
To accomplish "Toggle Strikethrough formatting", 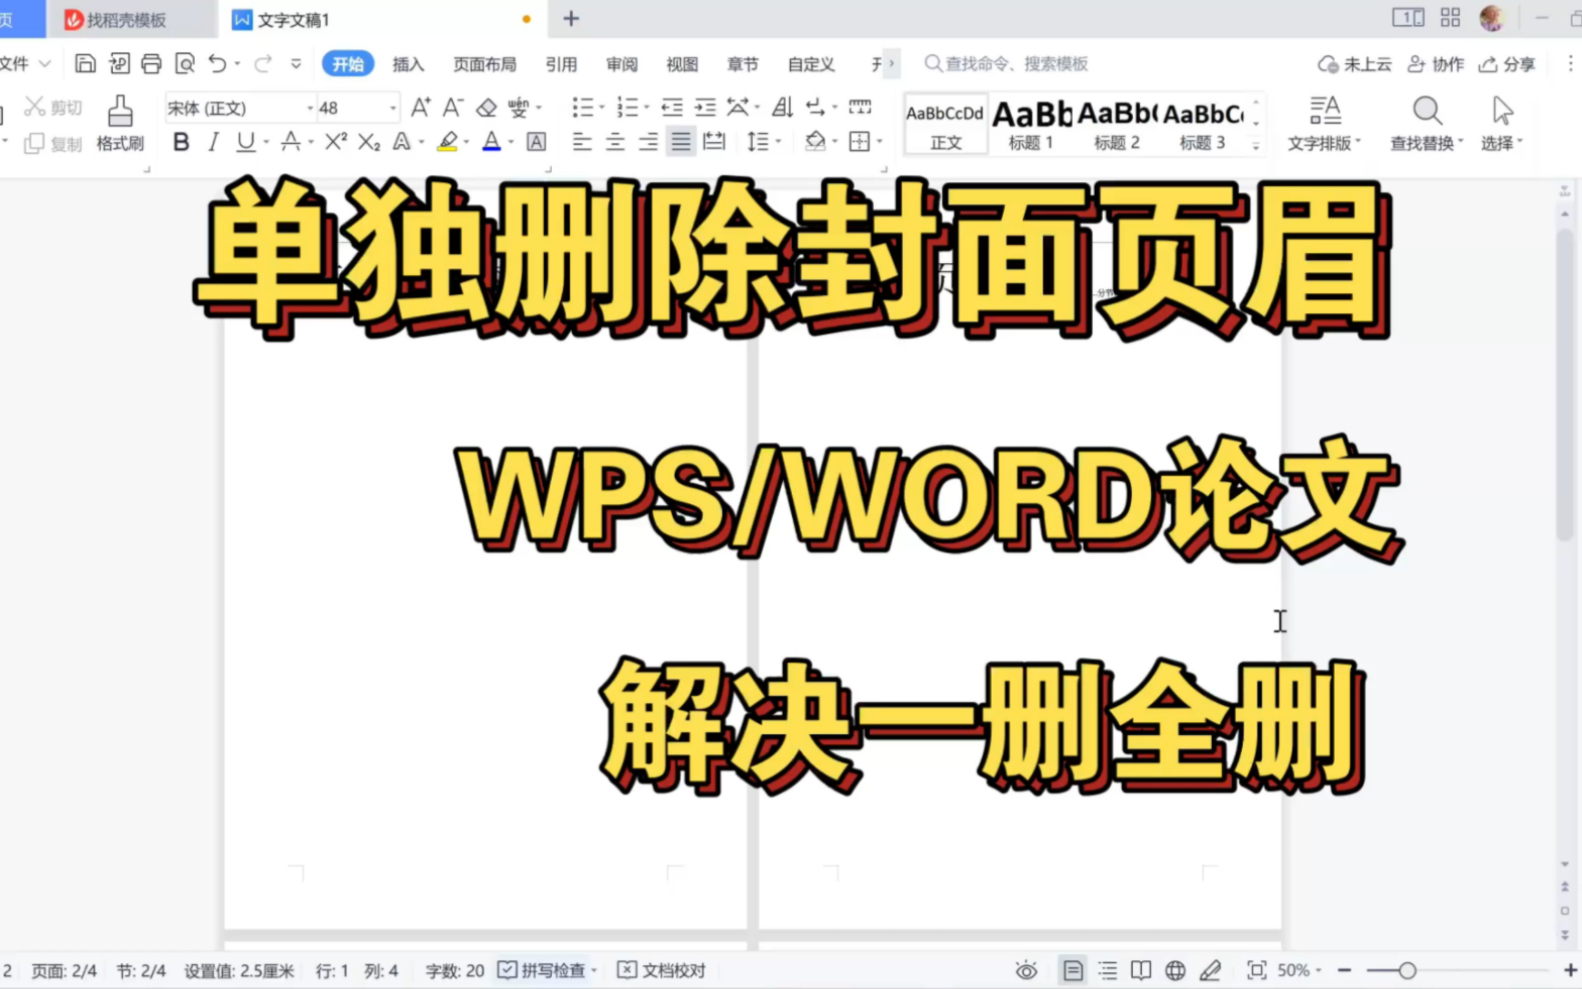I will click(x=290, y=142).
